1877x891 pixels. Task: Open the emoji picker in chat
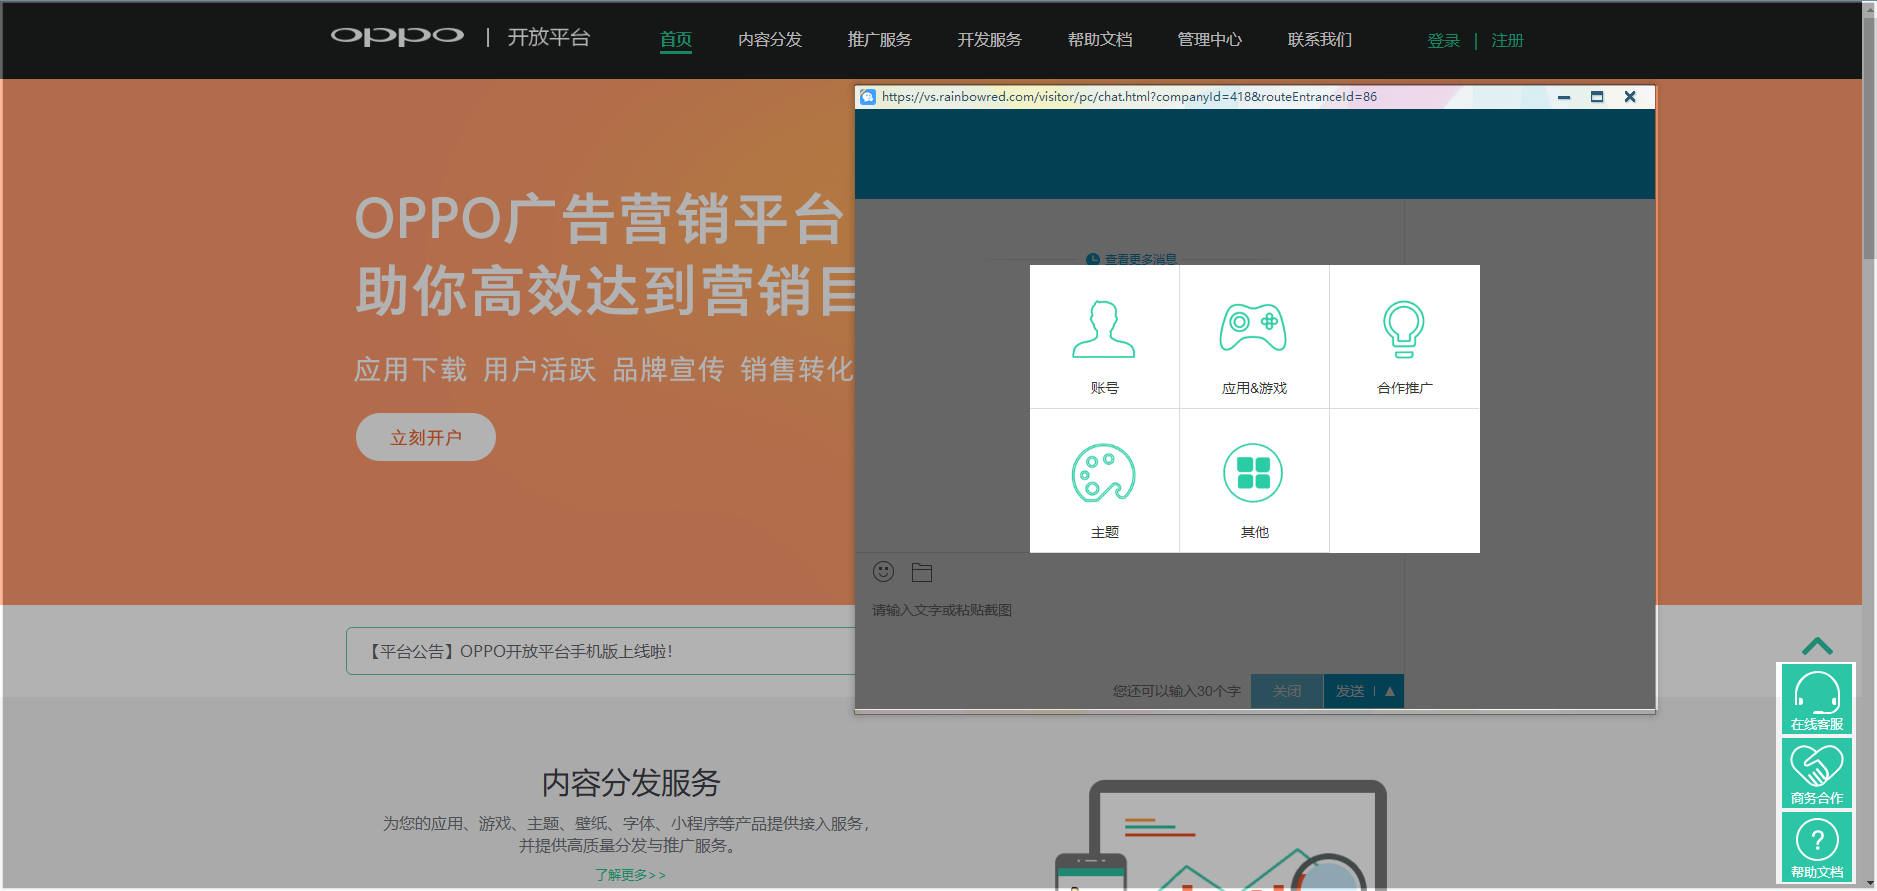[x=883, y=571]
